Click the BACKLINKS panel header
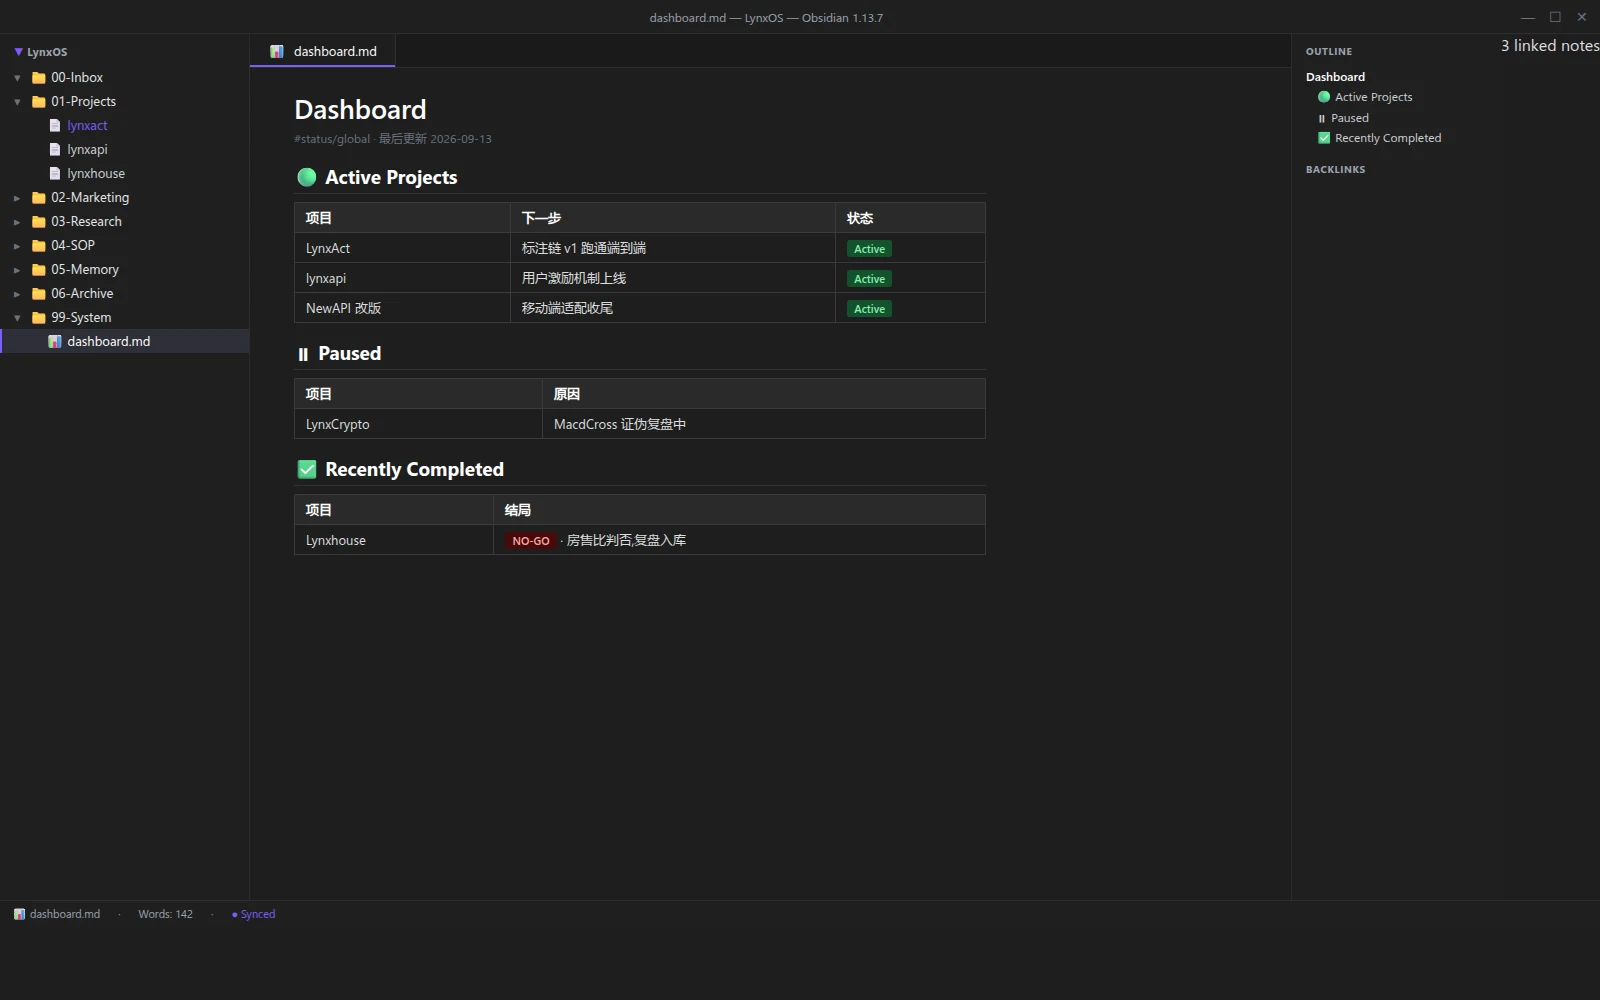Screen dimensions: 1600x1000 [x=1335, y=170]
